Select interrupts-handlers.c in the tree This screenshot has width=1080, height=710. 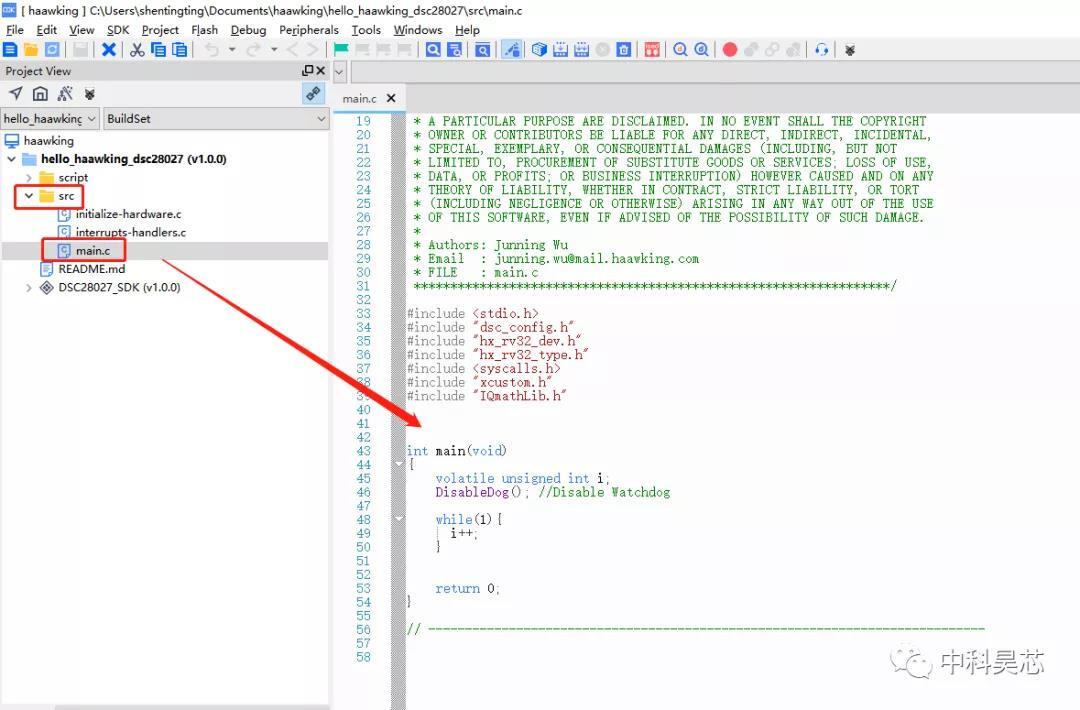click(130, 233)
